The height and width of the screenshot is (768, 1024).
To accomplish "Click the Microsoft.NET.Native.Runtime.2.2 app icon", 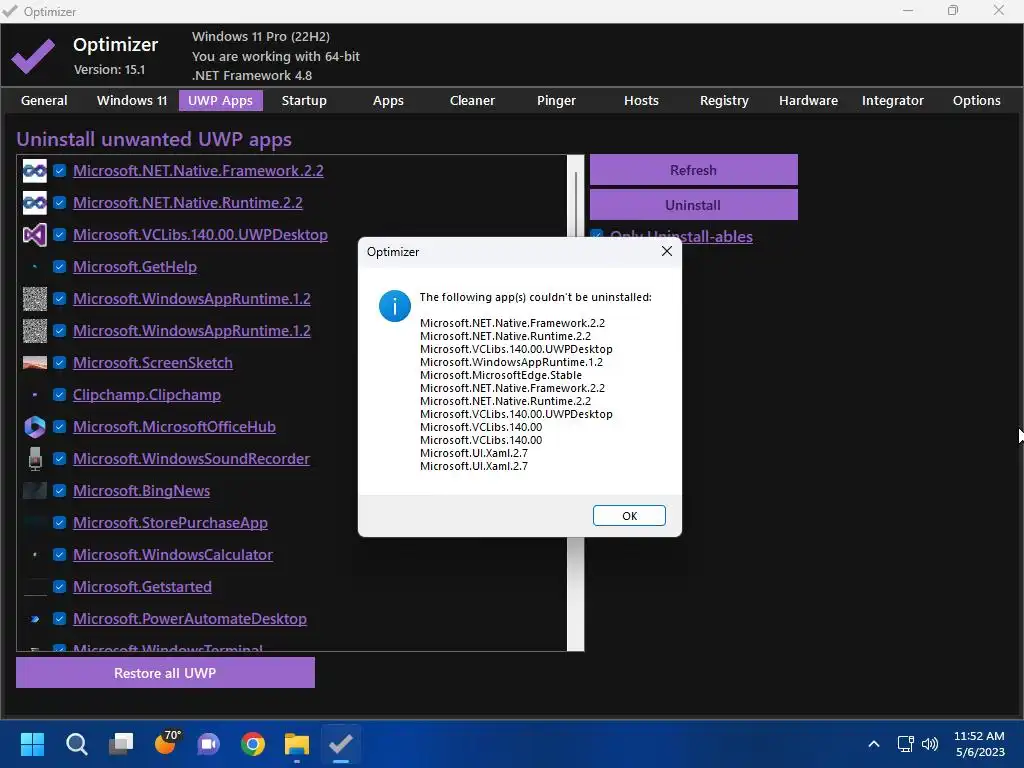I will (x=35, y=203).
